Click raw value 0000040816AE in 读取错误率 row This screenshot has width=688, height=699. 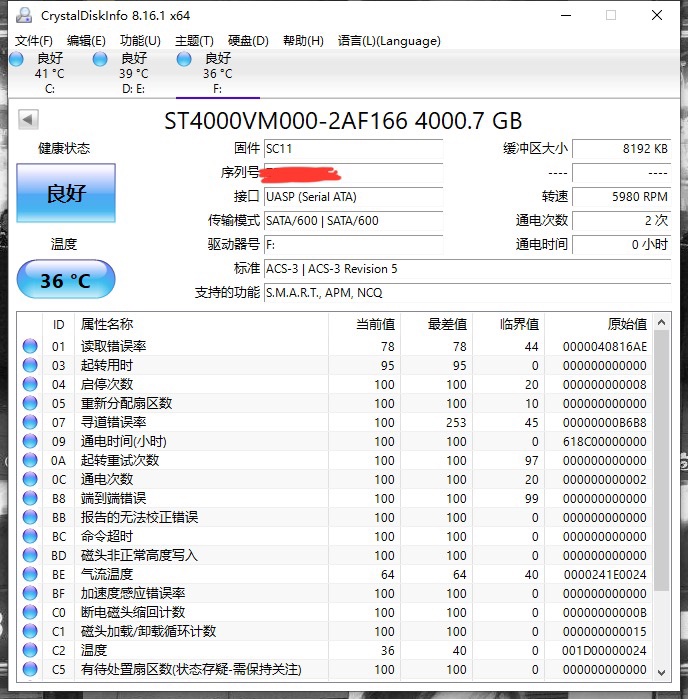point(605,346)
